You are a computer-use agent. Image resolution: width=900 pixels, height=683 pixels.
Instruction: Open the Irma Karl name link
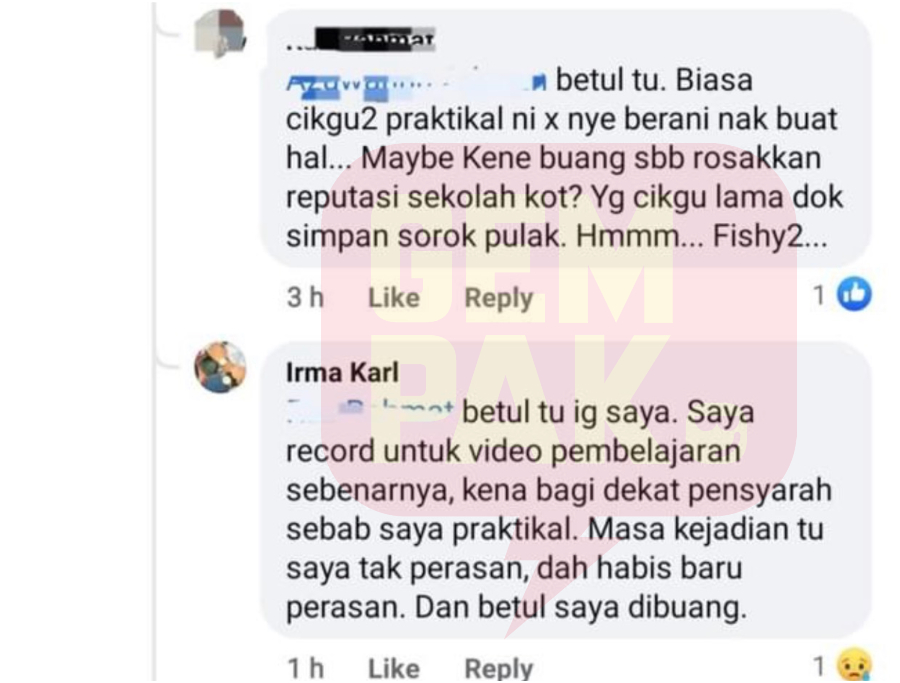pyautogui.click(x=342, y=373)
